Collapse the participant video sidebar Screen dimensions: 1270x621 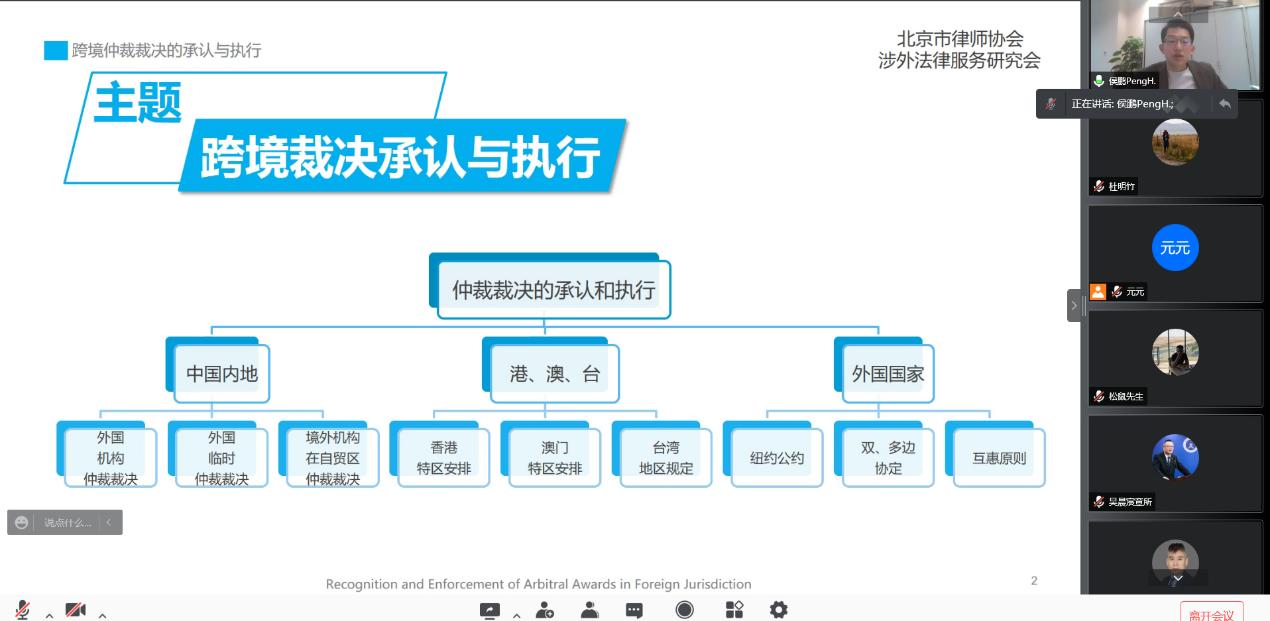[1075, 305]
